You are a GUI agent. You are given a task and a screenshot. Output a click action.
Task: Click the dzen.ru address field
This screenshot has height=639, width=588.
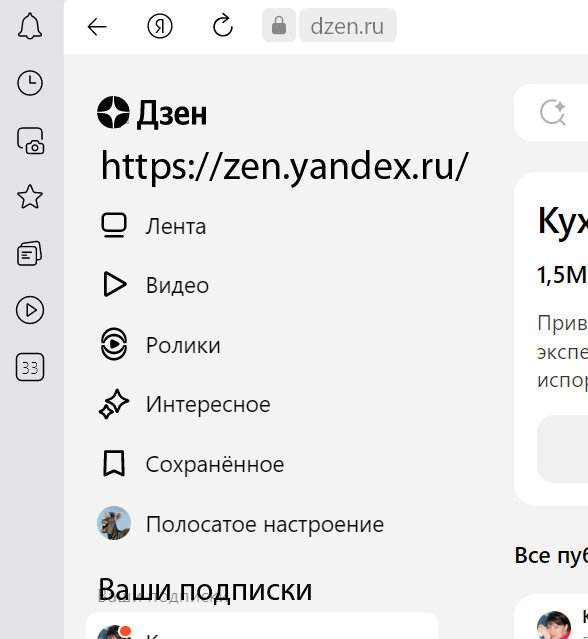pos(348,26)
